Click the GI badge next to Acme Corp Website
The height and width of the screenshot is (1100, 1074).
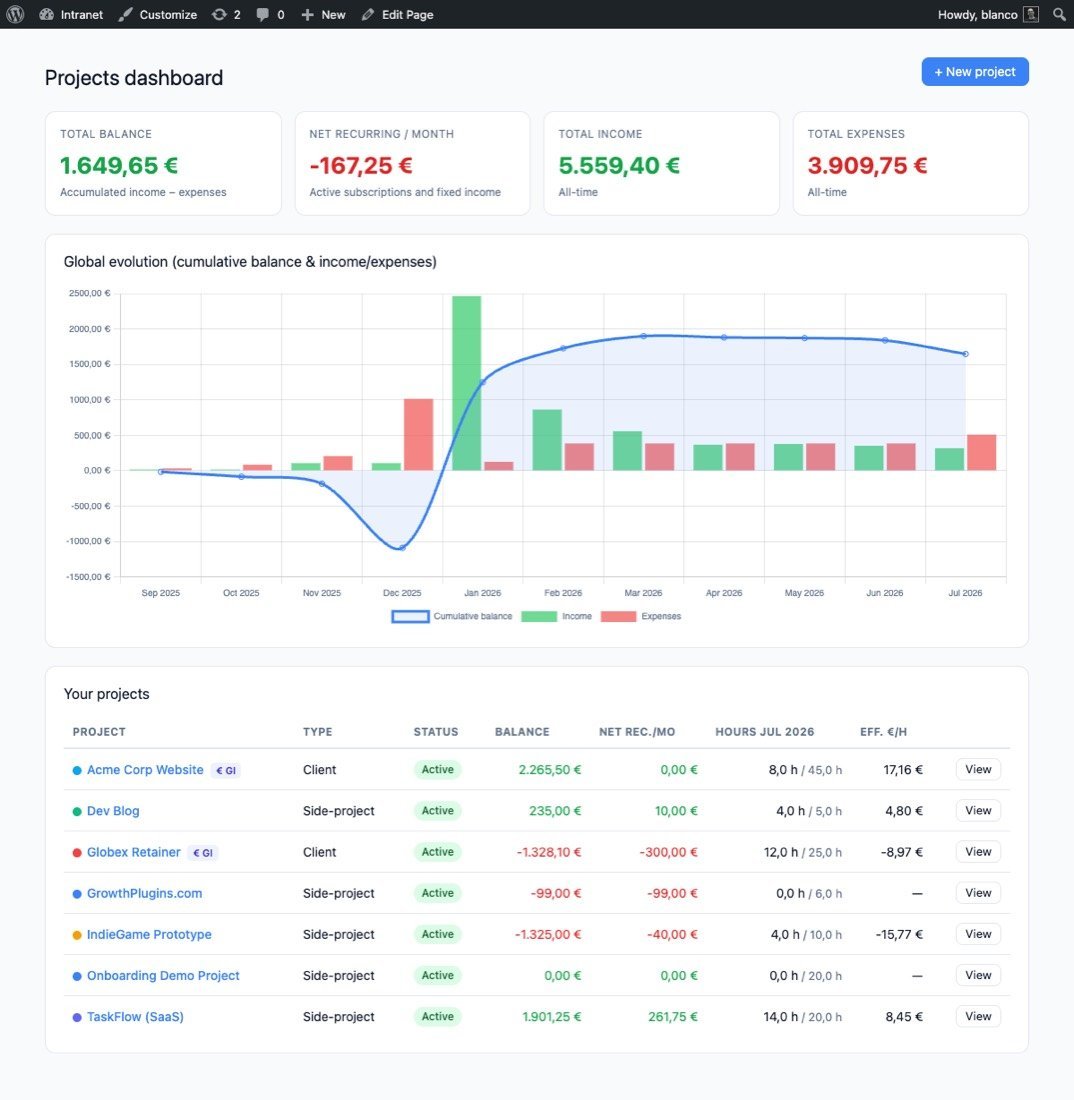(226, 770)
